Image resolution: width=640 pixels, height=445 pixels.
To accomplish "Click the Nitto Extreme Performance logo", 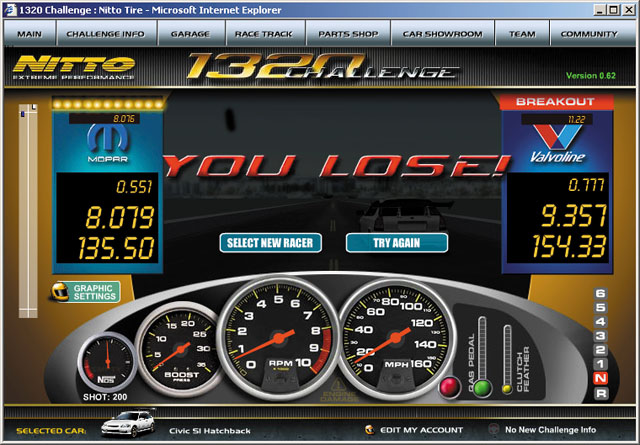I will [73, 68].
